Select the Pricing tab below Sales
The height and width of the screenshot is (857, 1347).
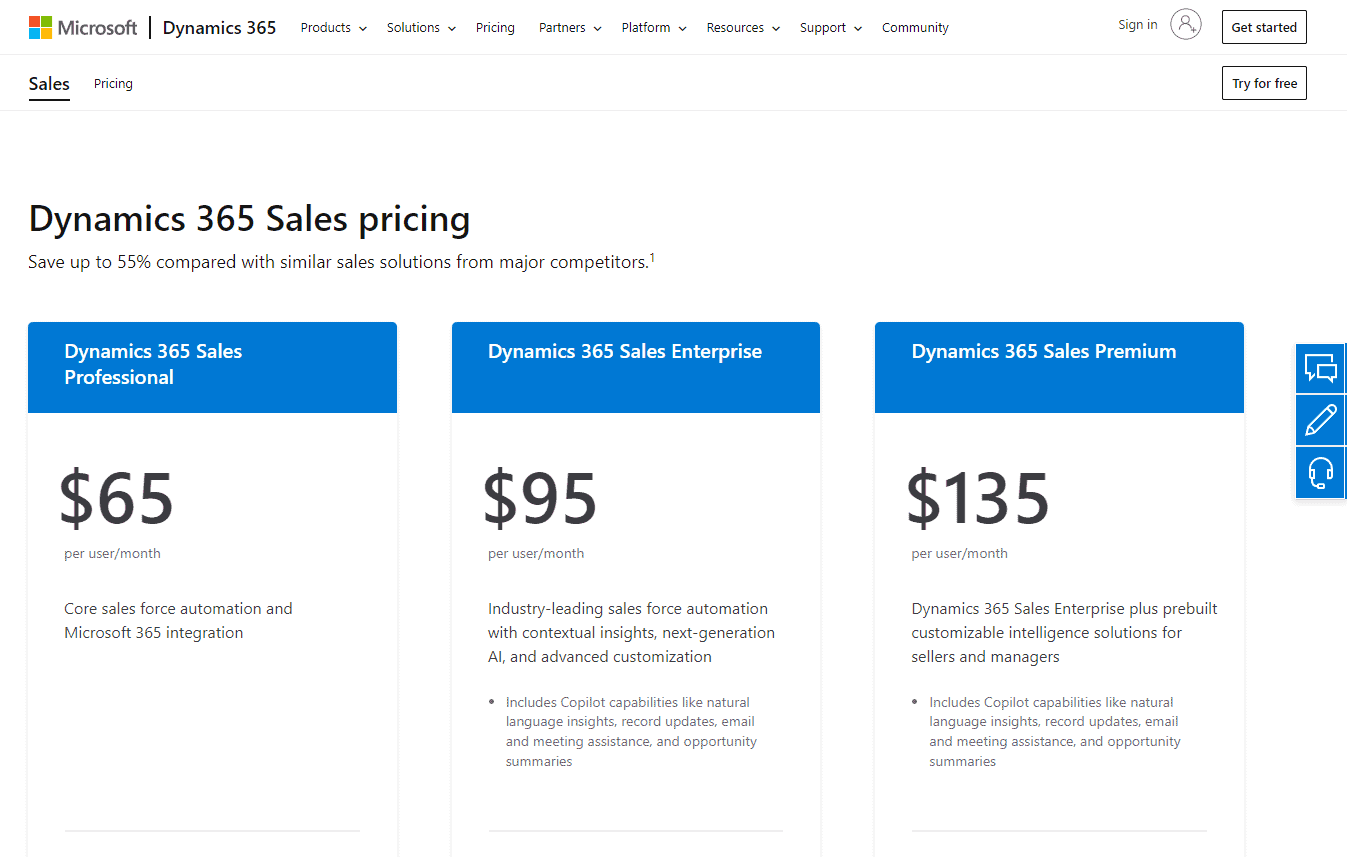coord(113,83)
